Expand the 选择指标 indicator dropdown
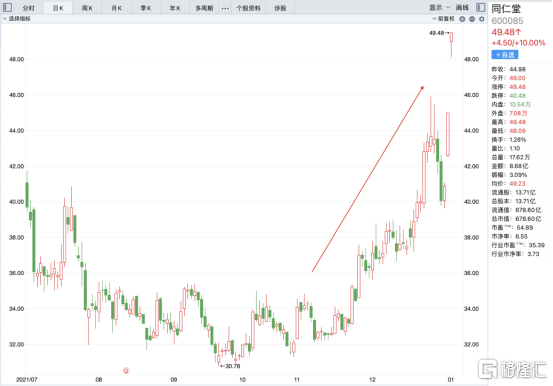This screenshot has width=553, height=386. click(17, 19)
